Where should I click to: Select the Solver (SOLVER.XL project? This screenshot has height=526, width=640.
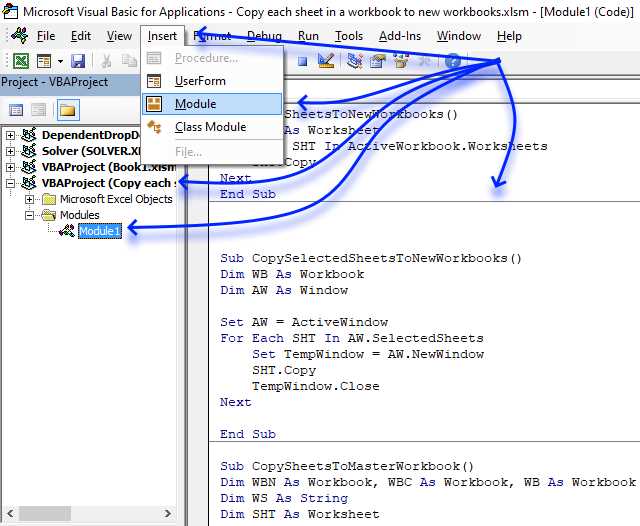(91, 151)
